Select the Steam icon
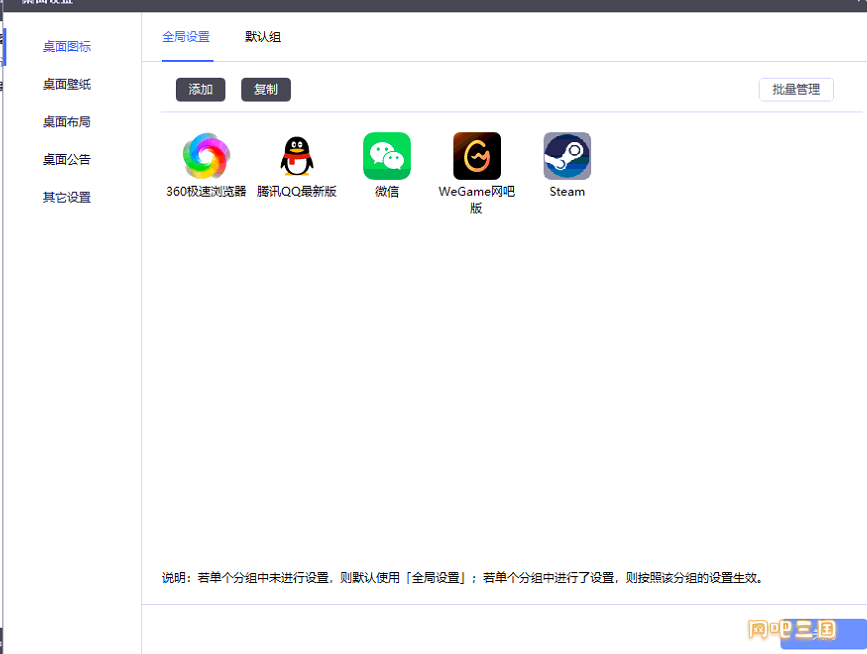Image resolution: width=867 pixels, height=654 pixels. point(567,156)
